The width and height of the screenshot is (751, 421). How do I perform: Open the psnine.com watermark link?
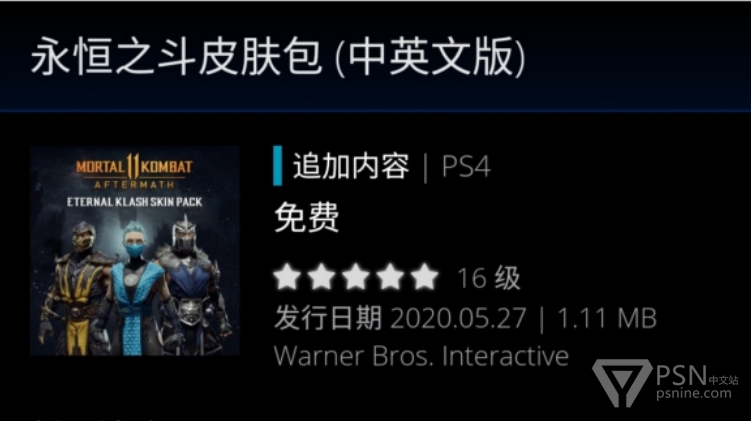(694, 394)
